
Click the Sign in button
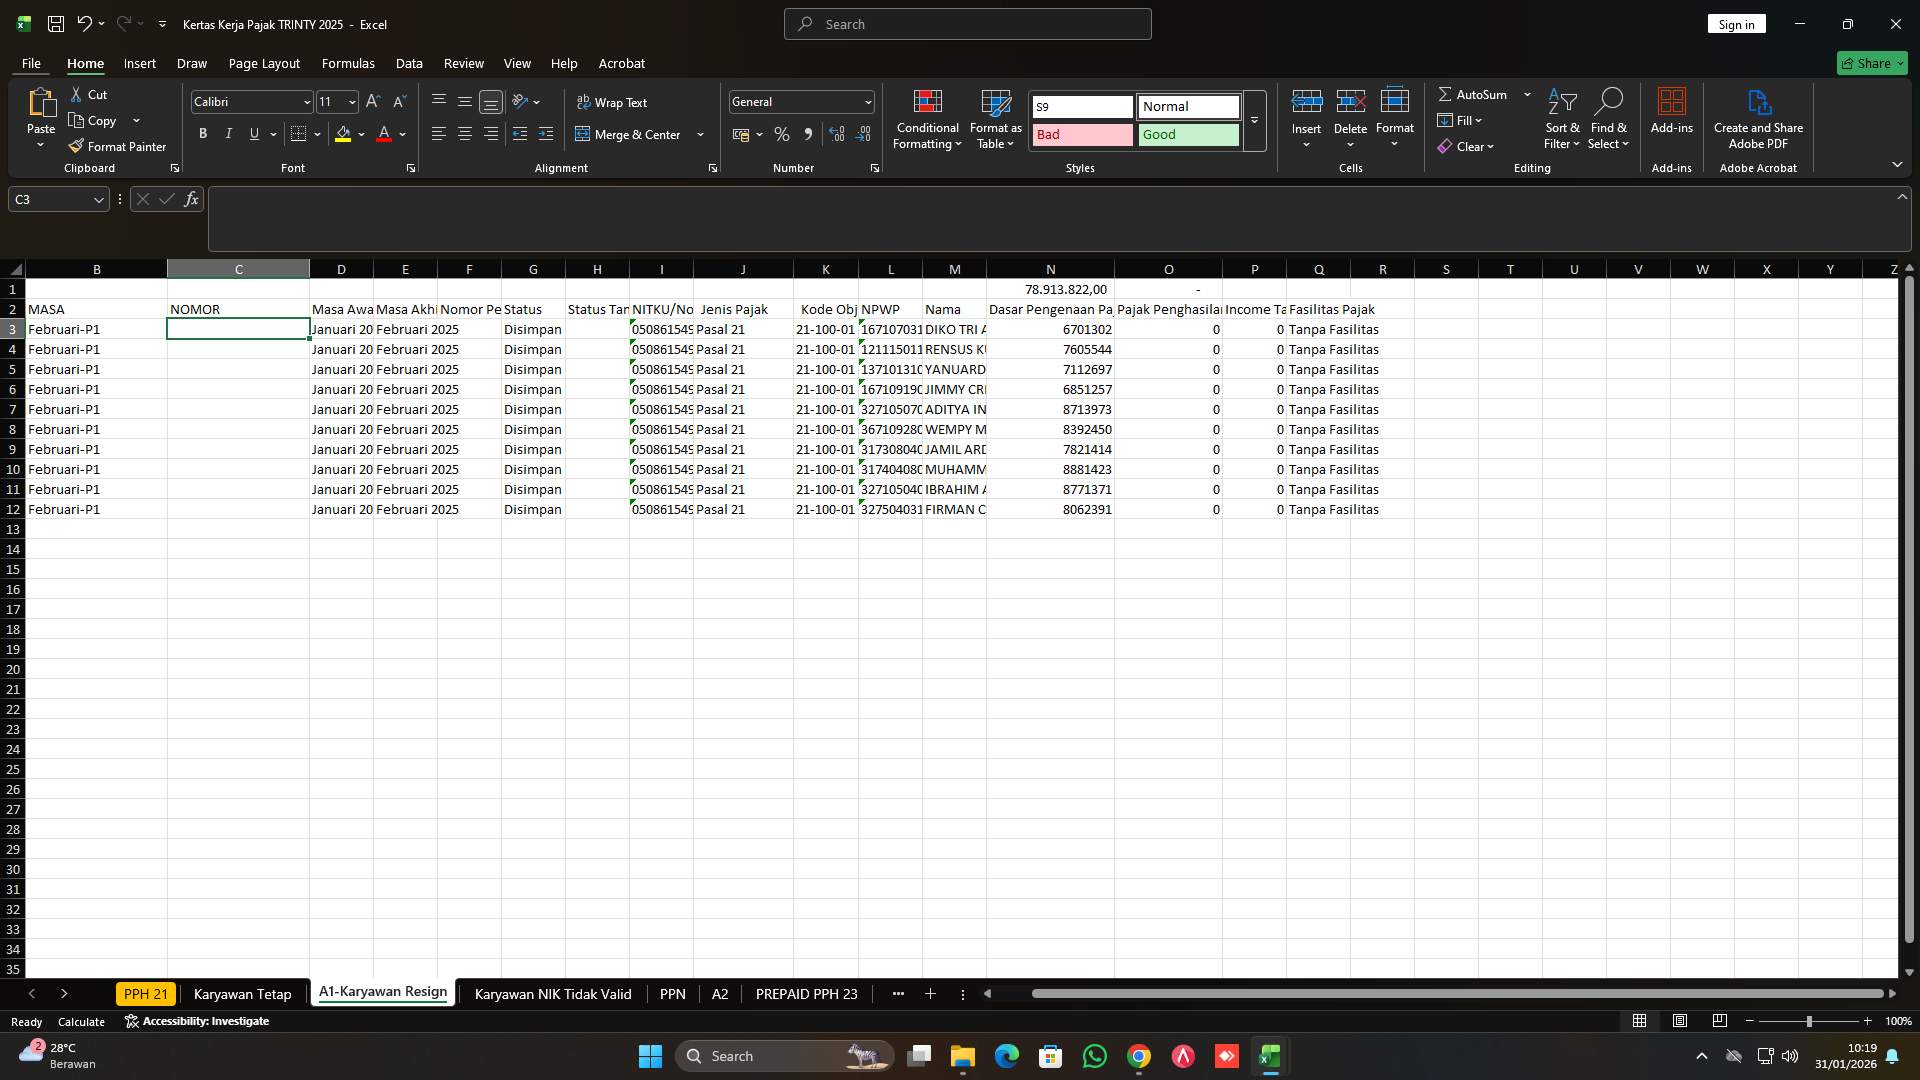[x=1736, y=23]
